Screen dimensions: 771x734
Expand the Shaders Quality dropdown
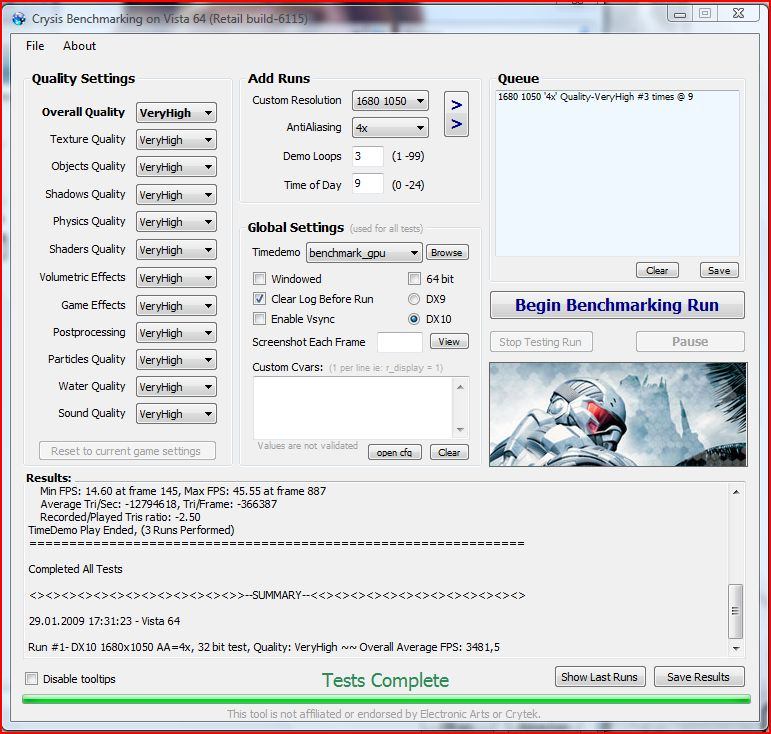pyautogui.click(x=176, y=250)
